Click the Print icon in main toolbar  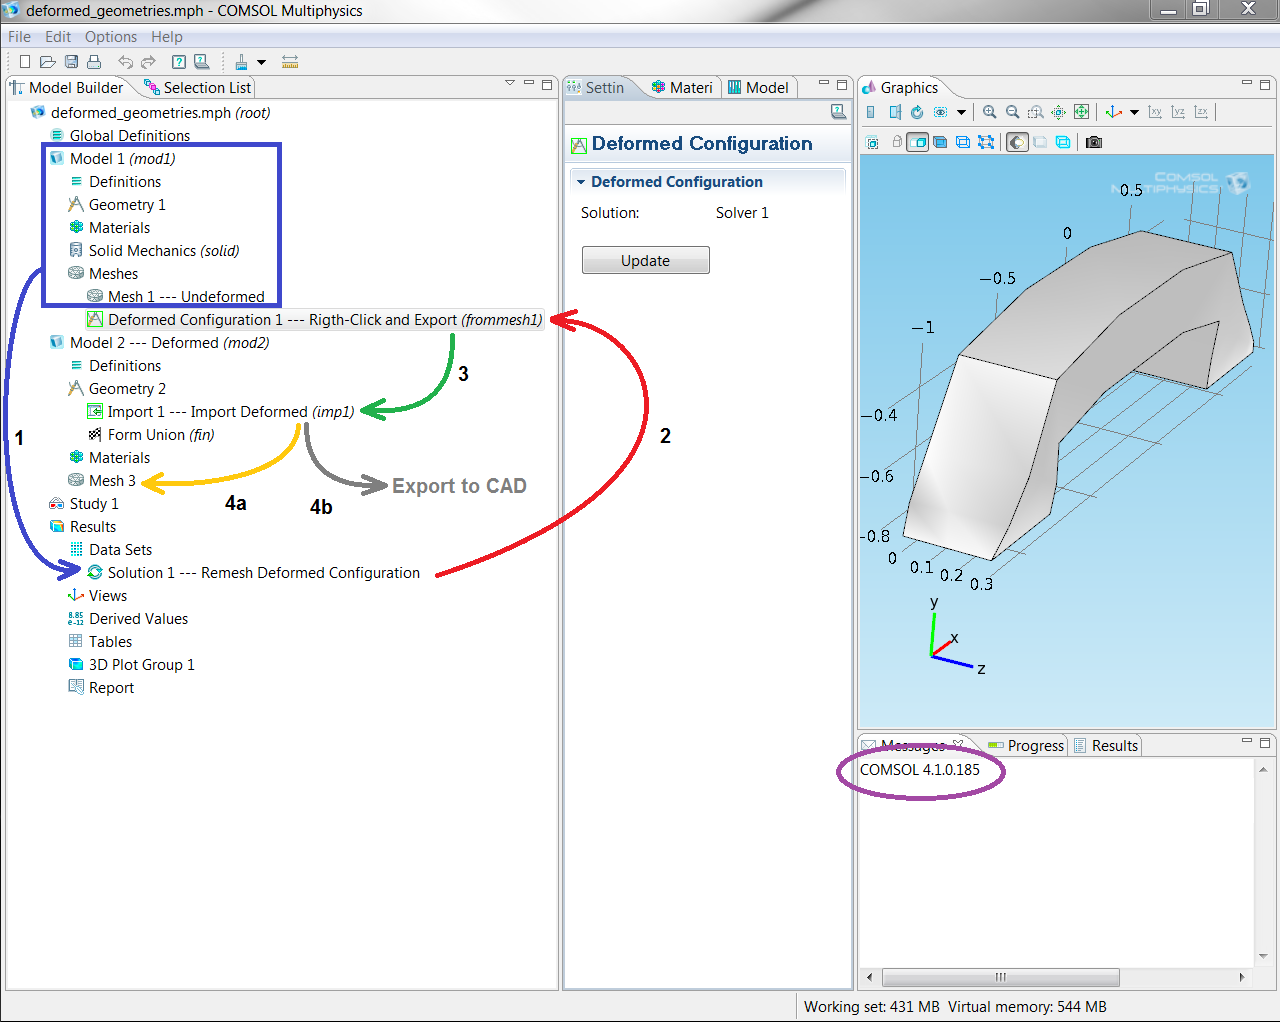point(94,62)
